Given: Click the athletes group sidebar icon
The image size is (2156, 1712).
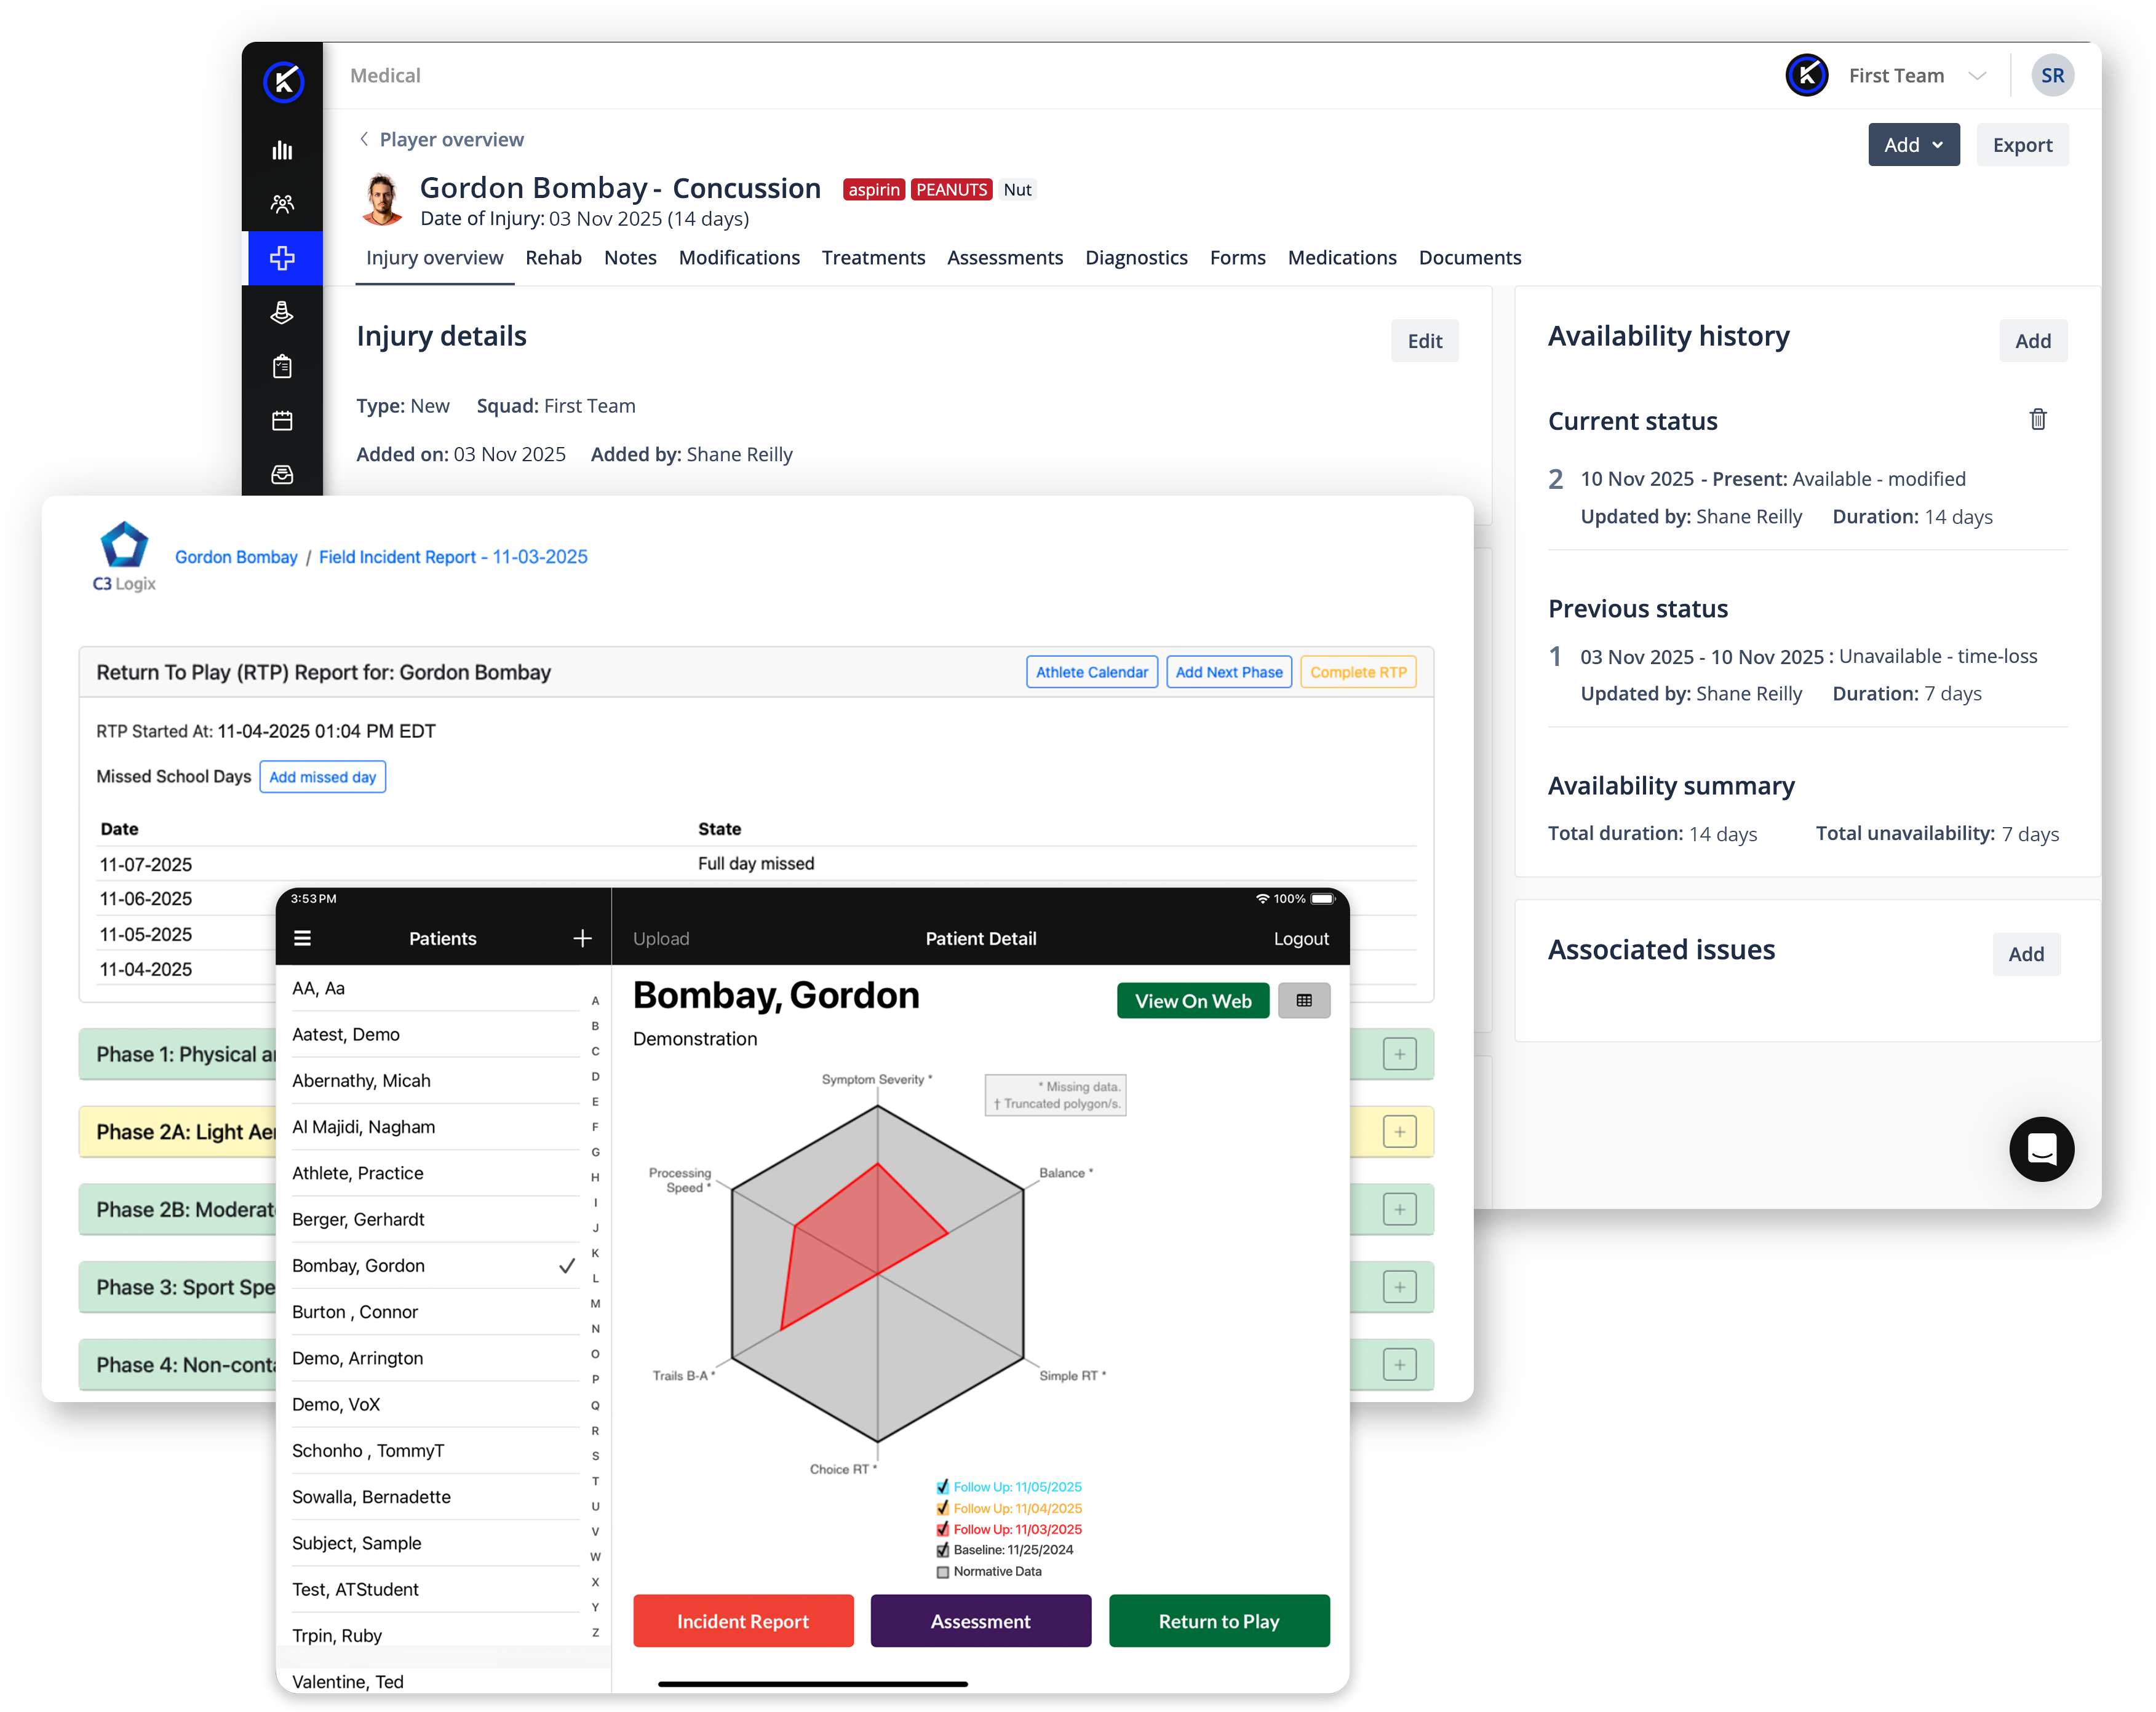Looking at the screenshot, I should (282, 204).
